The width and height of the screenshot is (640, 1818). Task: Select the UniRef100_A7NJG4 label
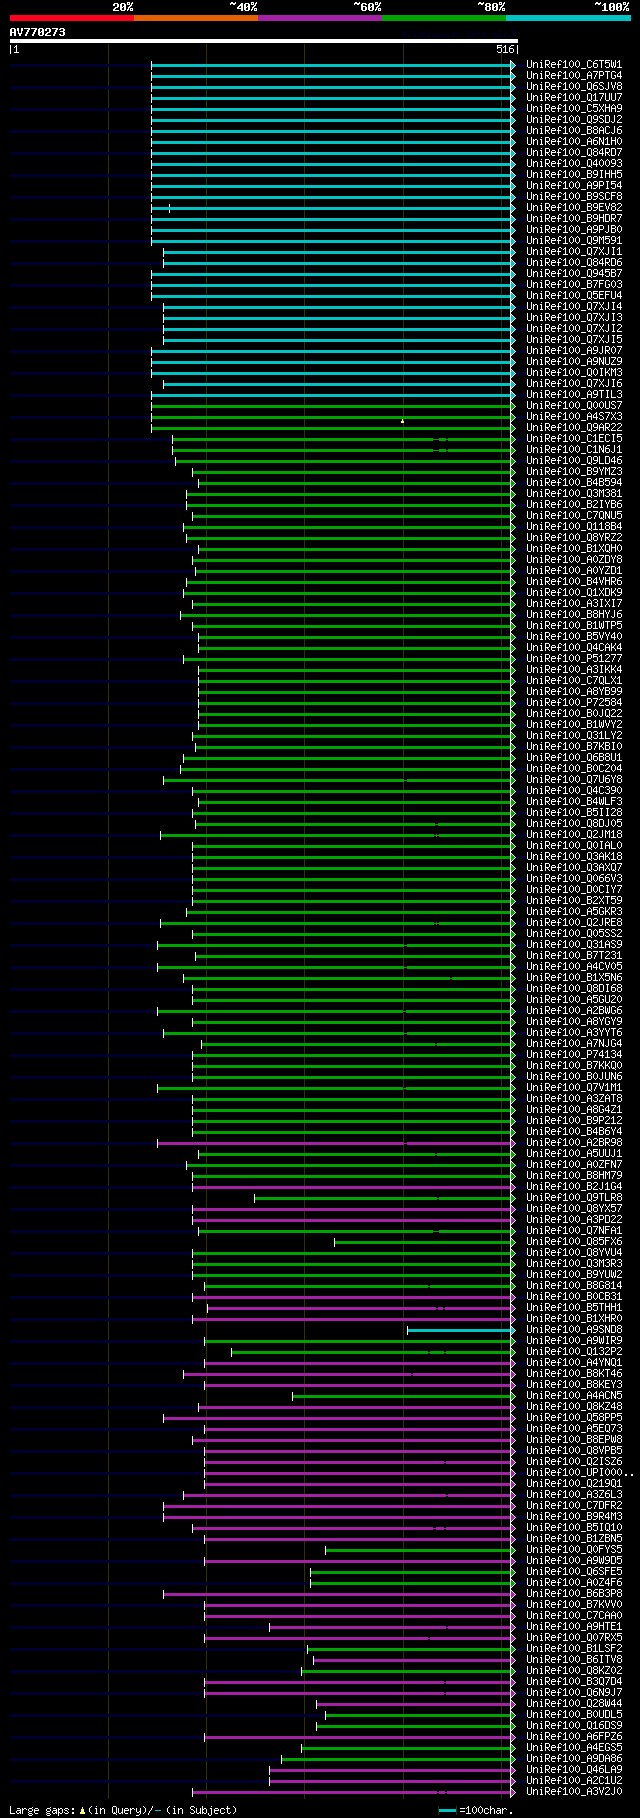(574, 1044)
